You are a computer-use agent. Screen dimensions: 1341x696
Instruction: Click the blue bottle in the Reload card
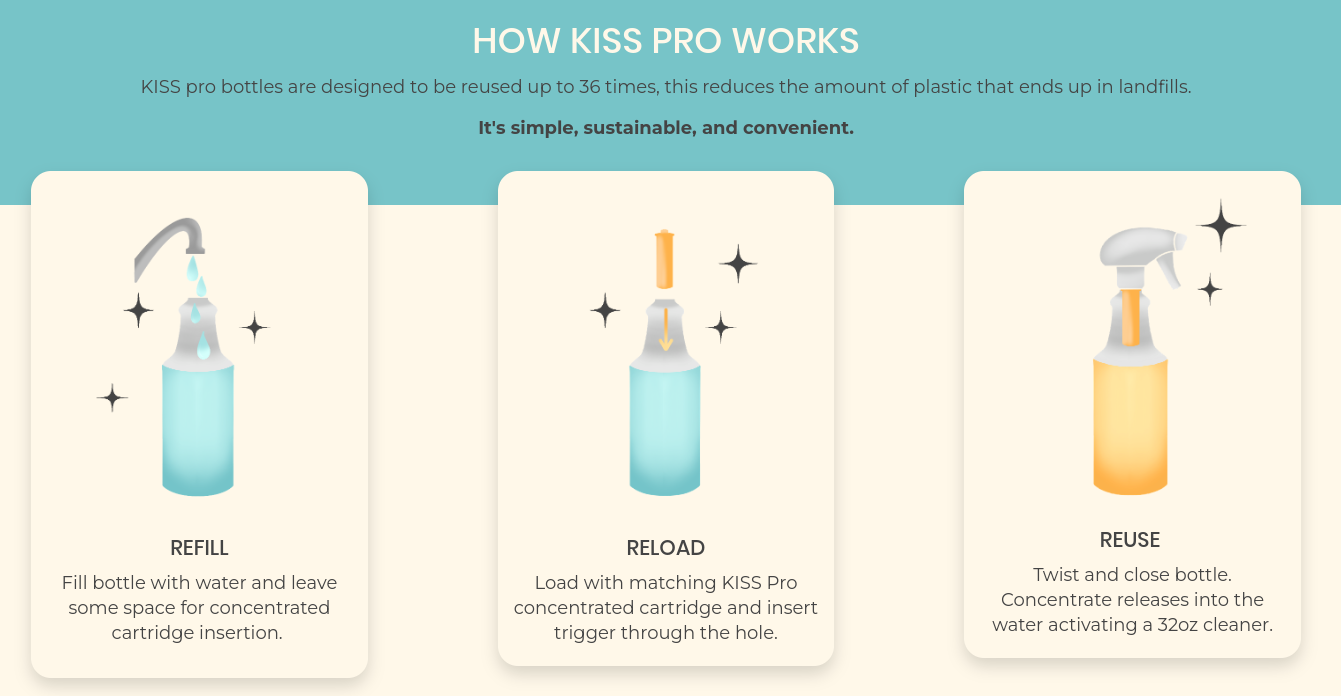tap(665, 425)
